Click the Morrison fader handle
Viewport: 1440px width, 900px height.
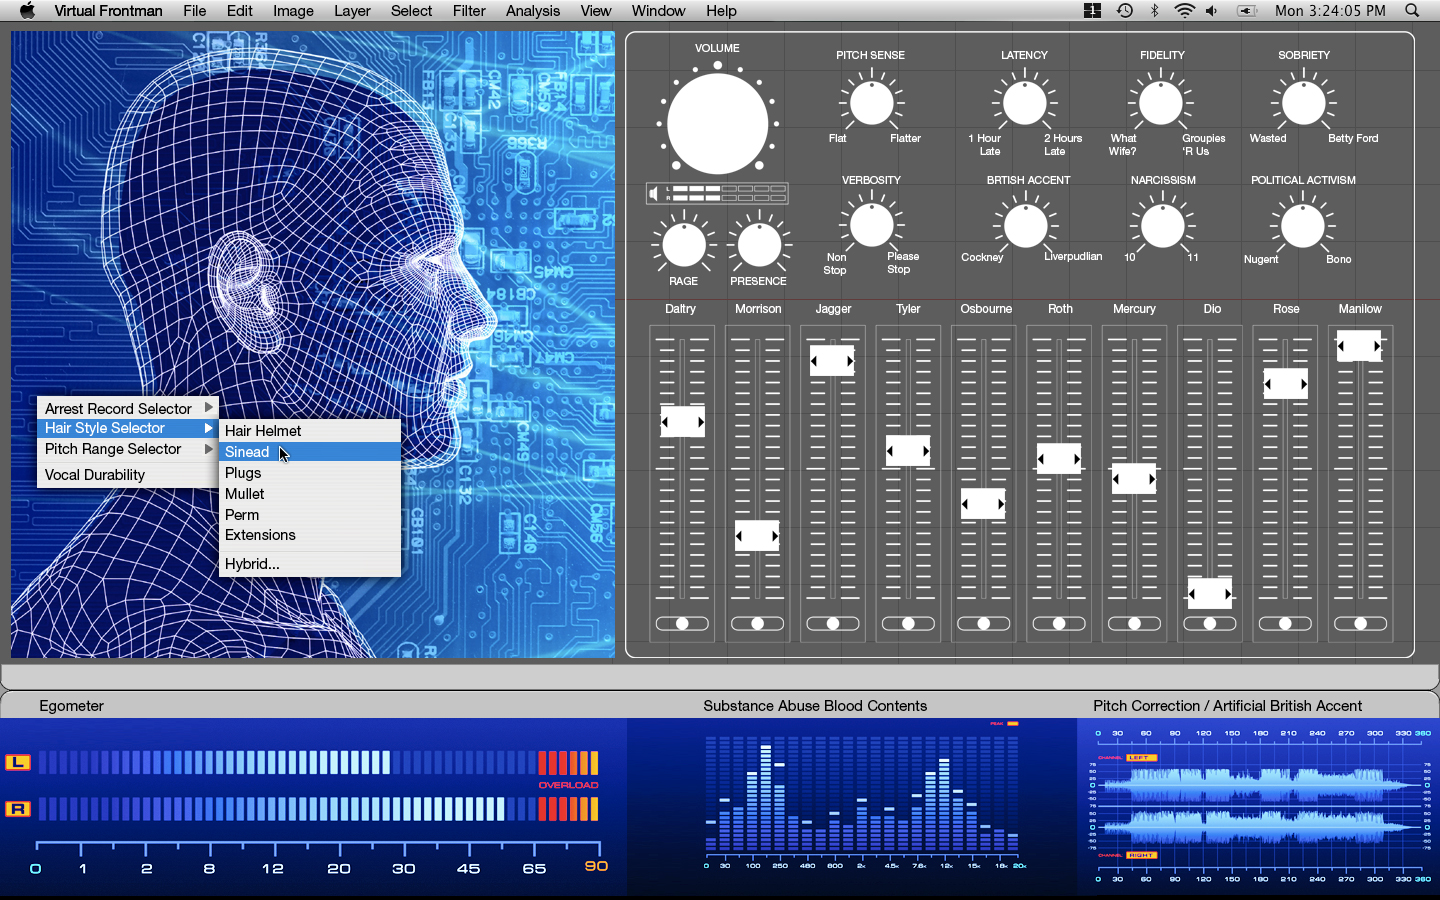click(757, 536)
